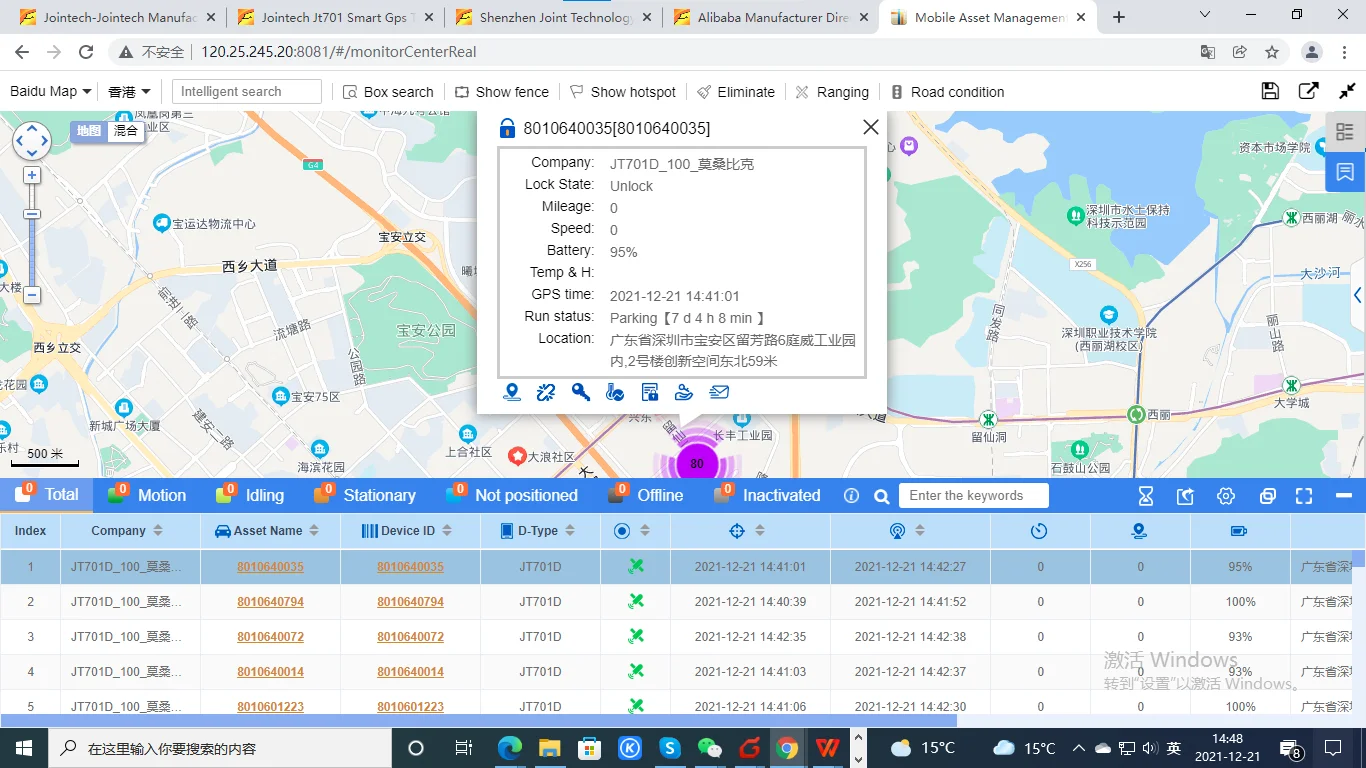Open the gear settings icon in list toolbar
1366x768 pixels.
(x=1226, y=496)
